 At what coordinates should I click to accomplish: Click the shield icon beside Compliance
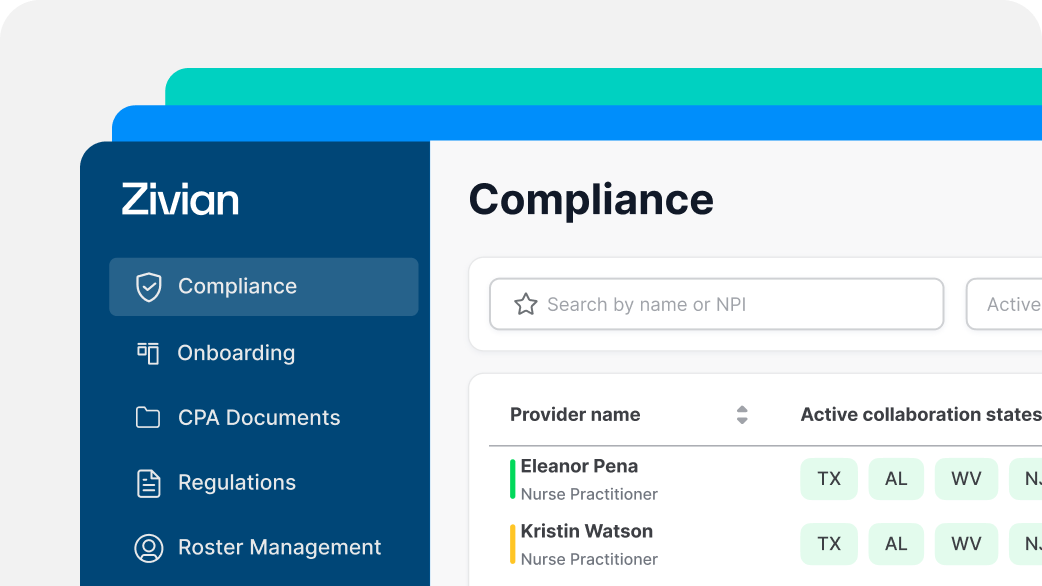pos(148,287)
